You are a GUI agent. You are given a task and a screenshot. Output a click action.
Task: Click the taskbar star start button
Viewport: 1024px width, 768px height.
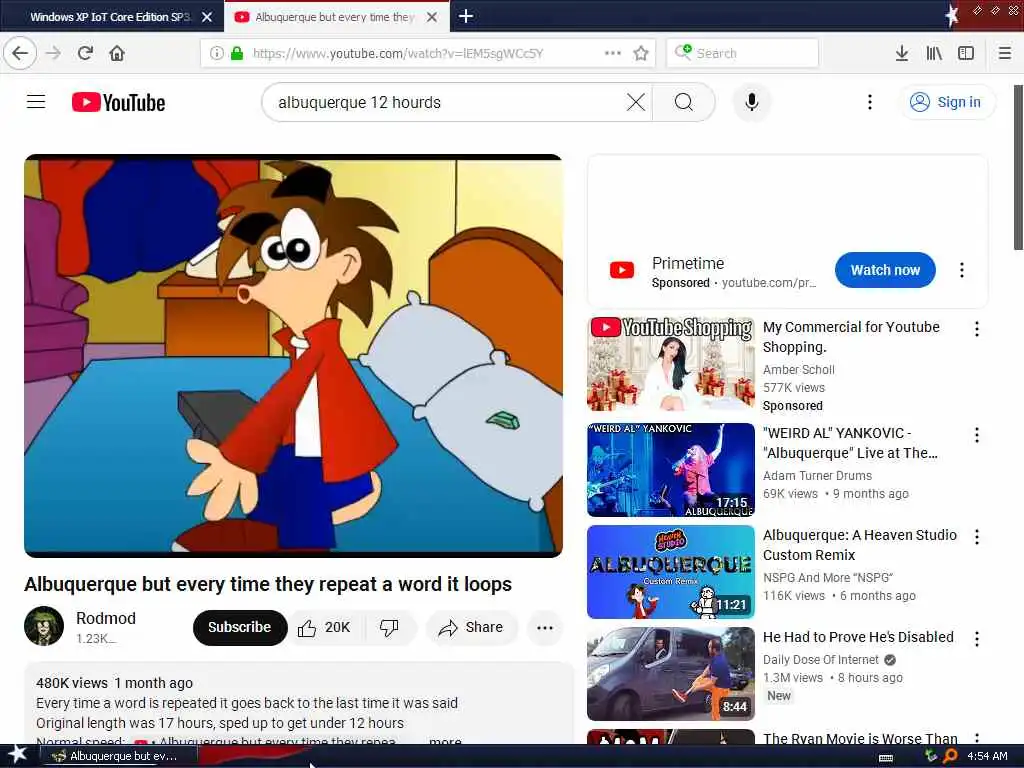tap(17, 755)
